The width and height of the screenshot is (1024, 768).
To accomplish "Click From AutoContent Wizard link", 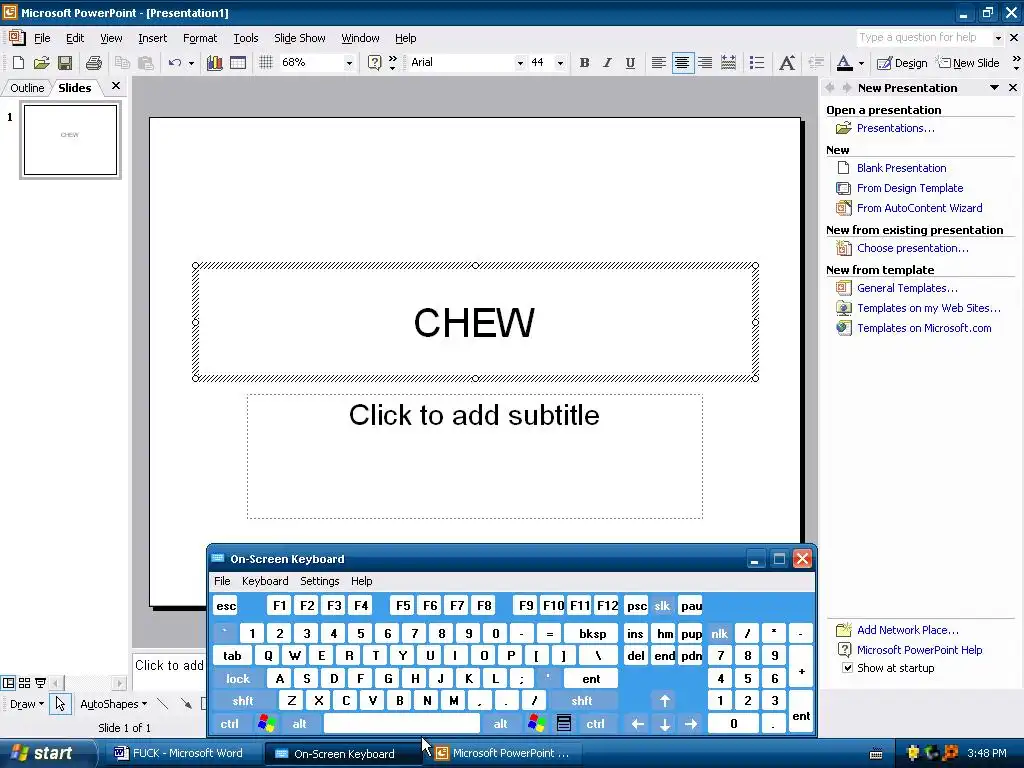I will [x=920, y=208].
